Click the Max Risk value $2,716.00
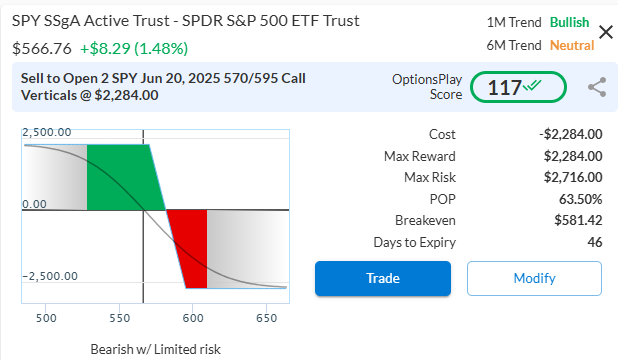This screenshot has width=618, height=360. point(573,177)
